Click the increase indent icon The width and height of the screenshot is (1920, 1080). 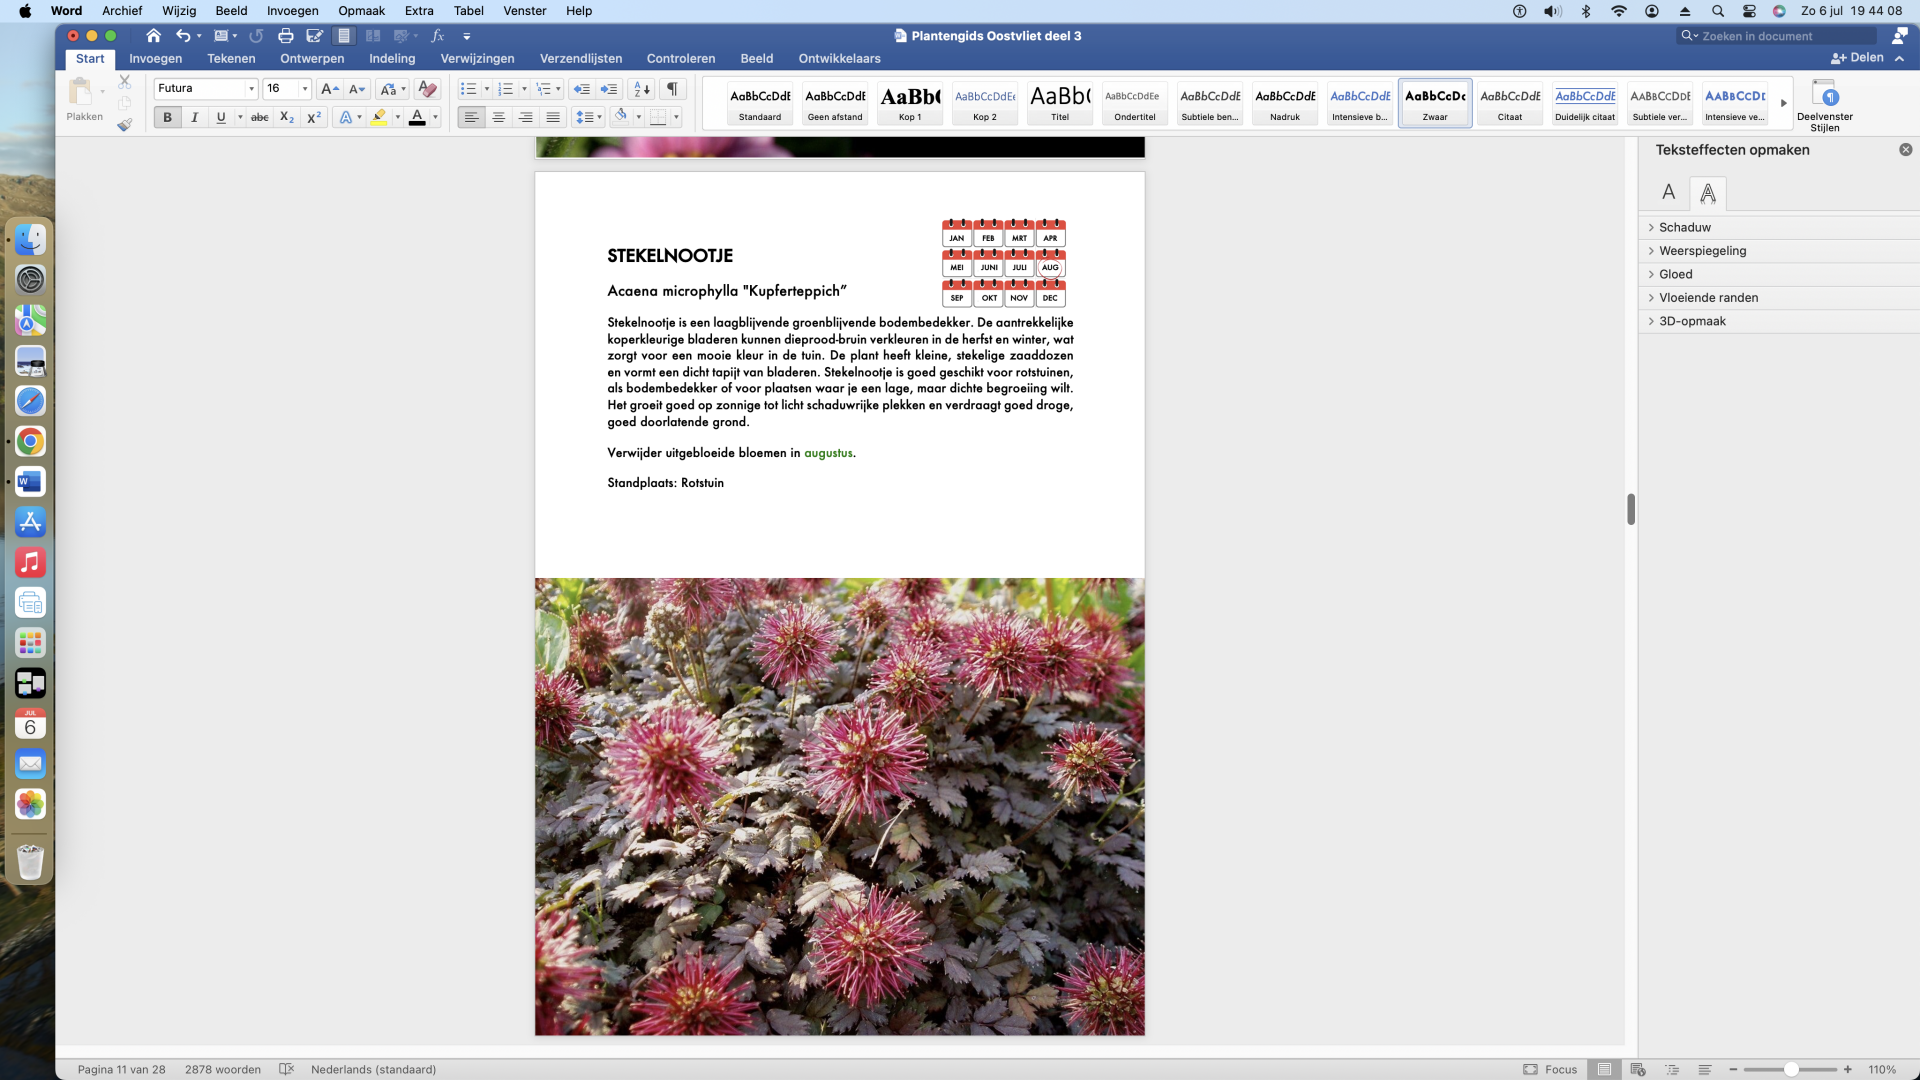[609, 89]
